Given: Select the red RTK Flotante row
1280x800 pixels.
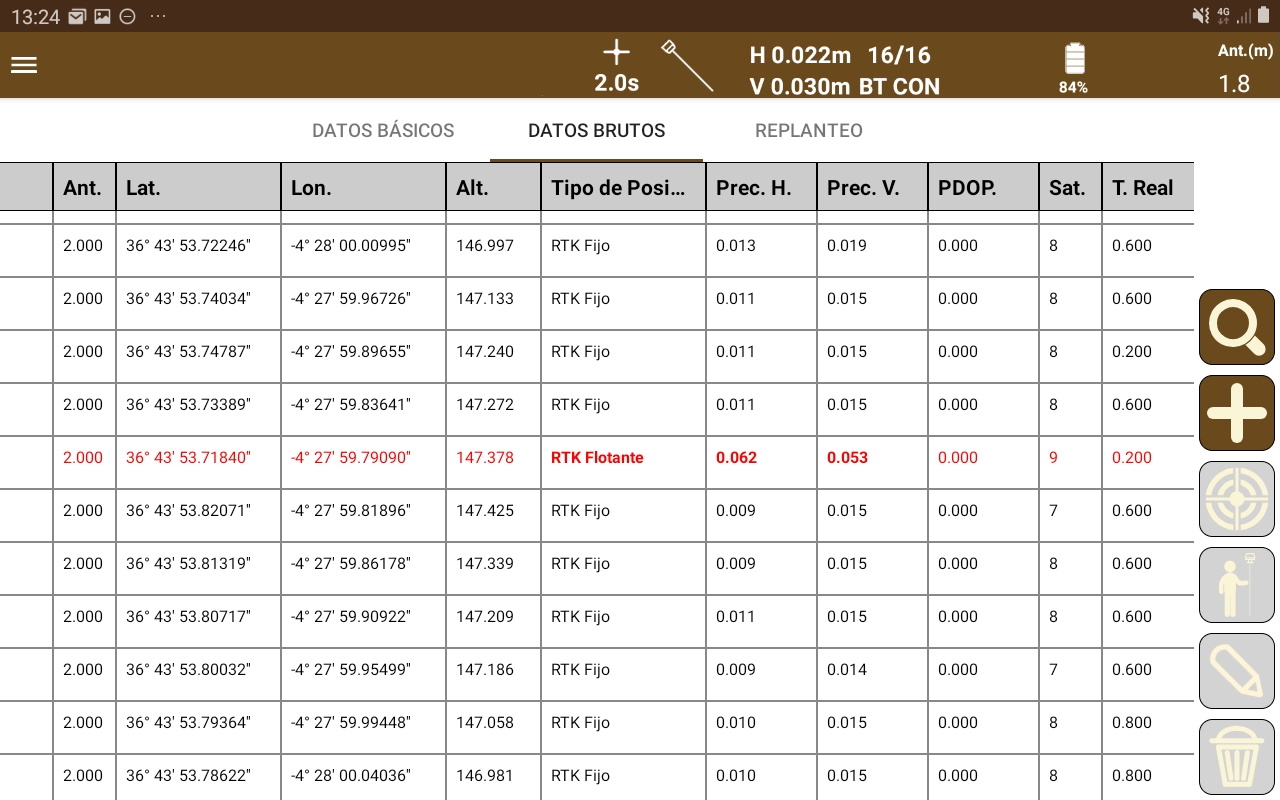Looking at the screenshot, I should (597, 458).
